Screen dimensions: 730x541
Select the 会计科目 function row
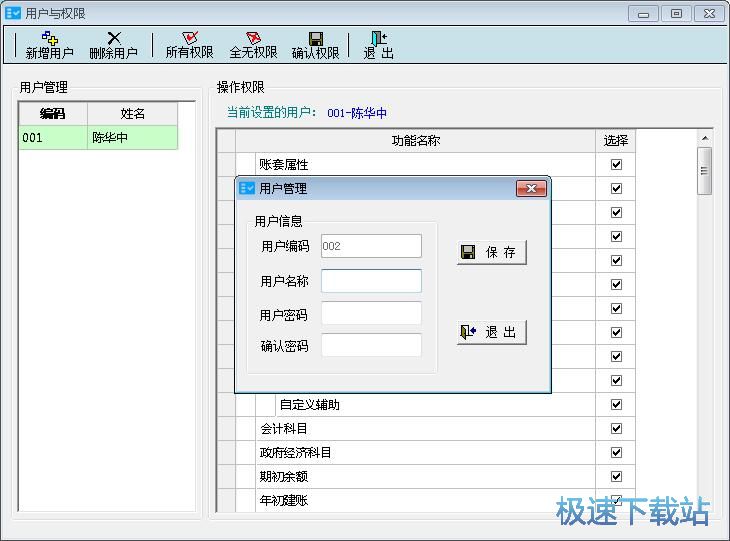[x=426, y=428]
